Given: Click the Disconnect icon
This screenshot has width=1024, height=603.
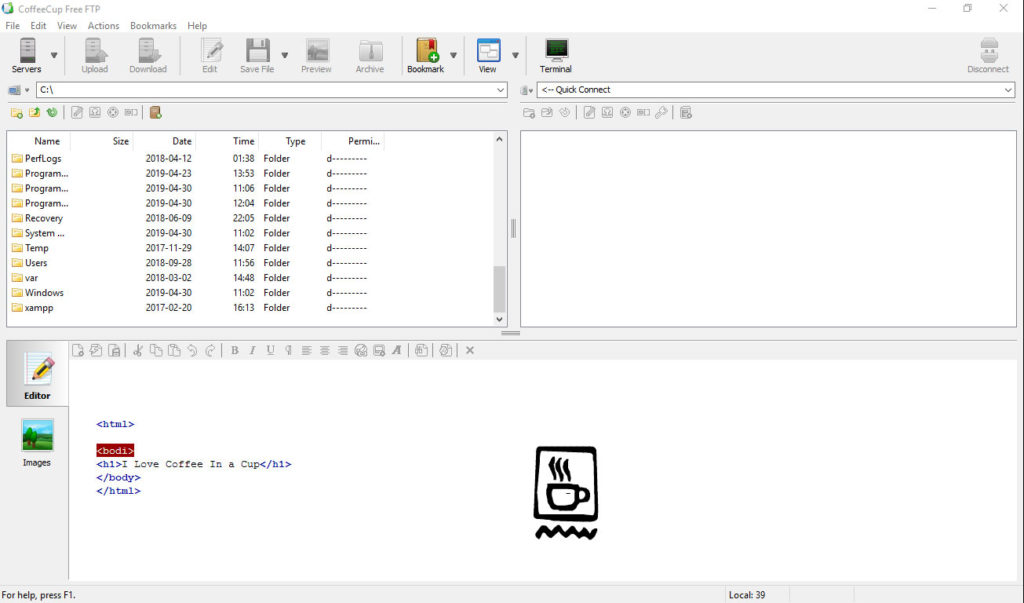Looking at the screenshot, I should coord(988,54).
